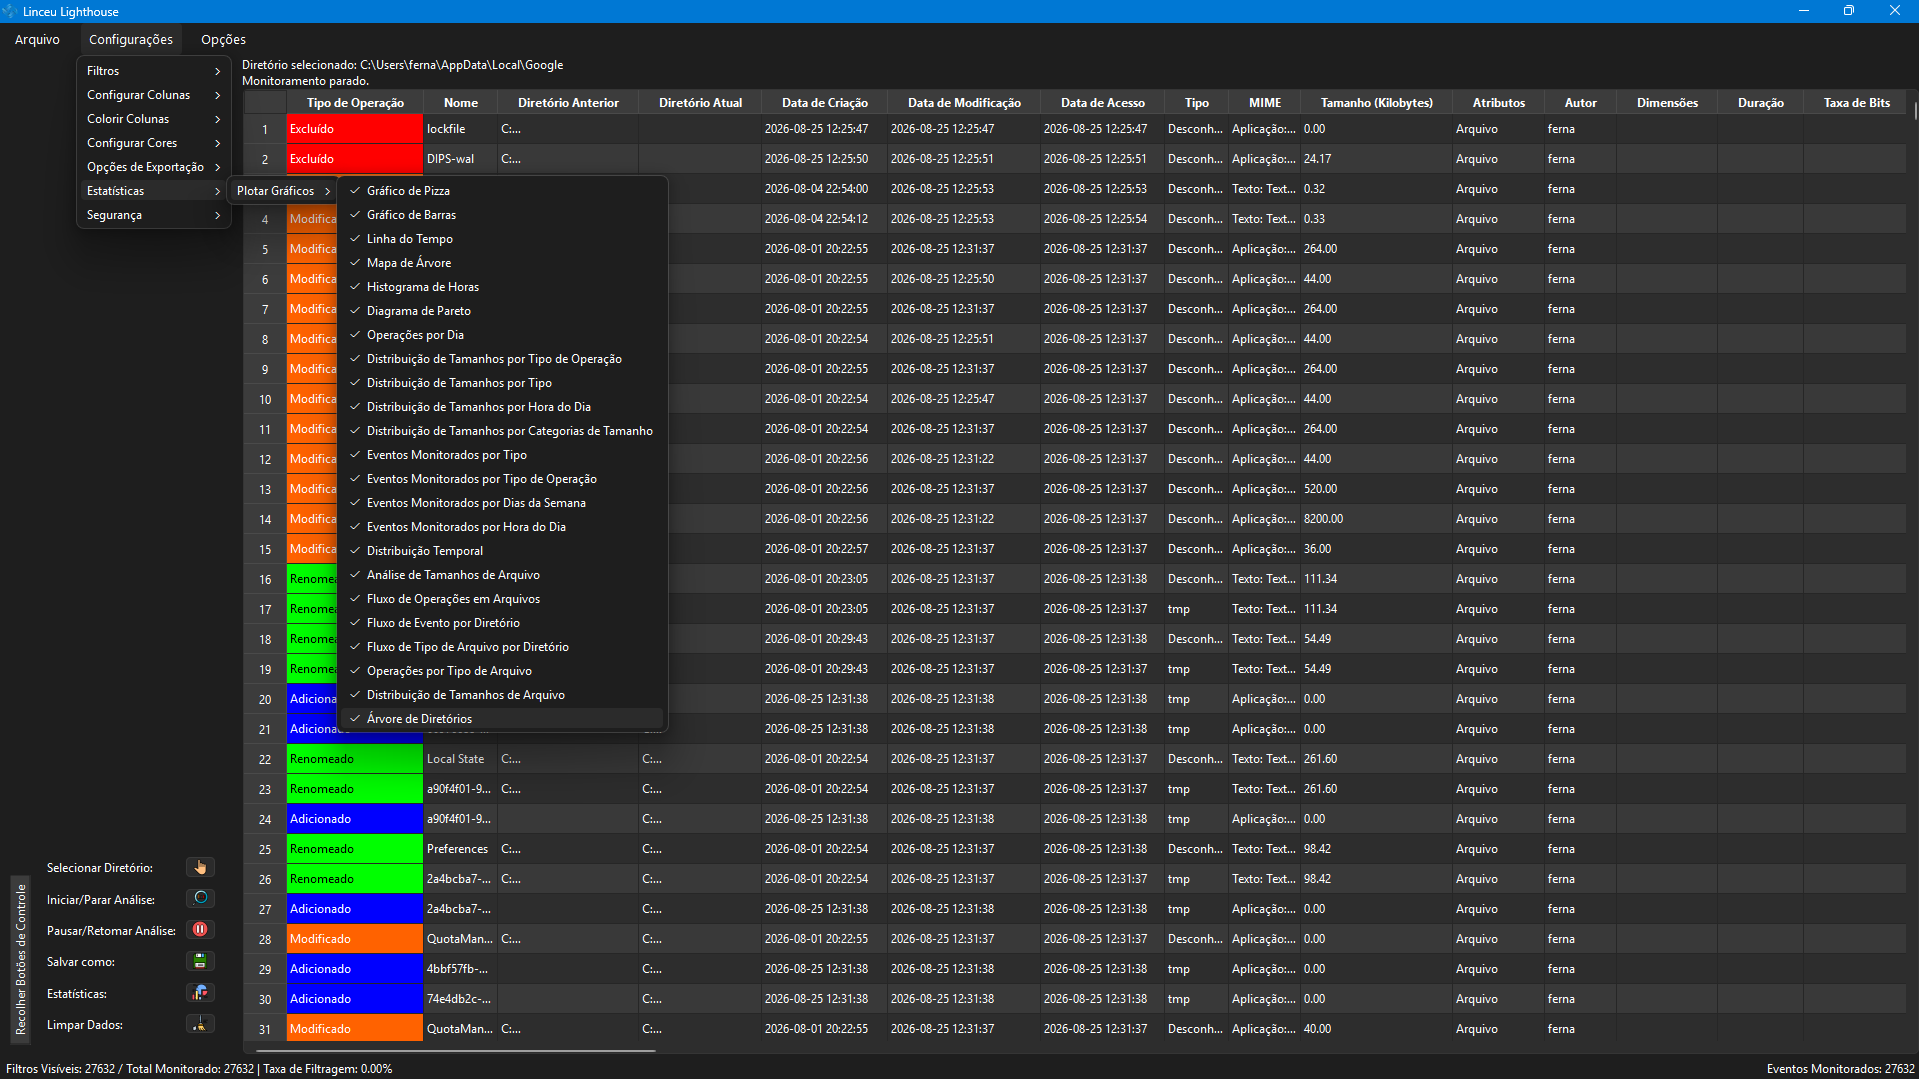
Task: Open the Opções menu
Action: click(x=223, y=39)
